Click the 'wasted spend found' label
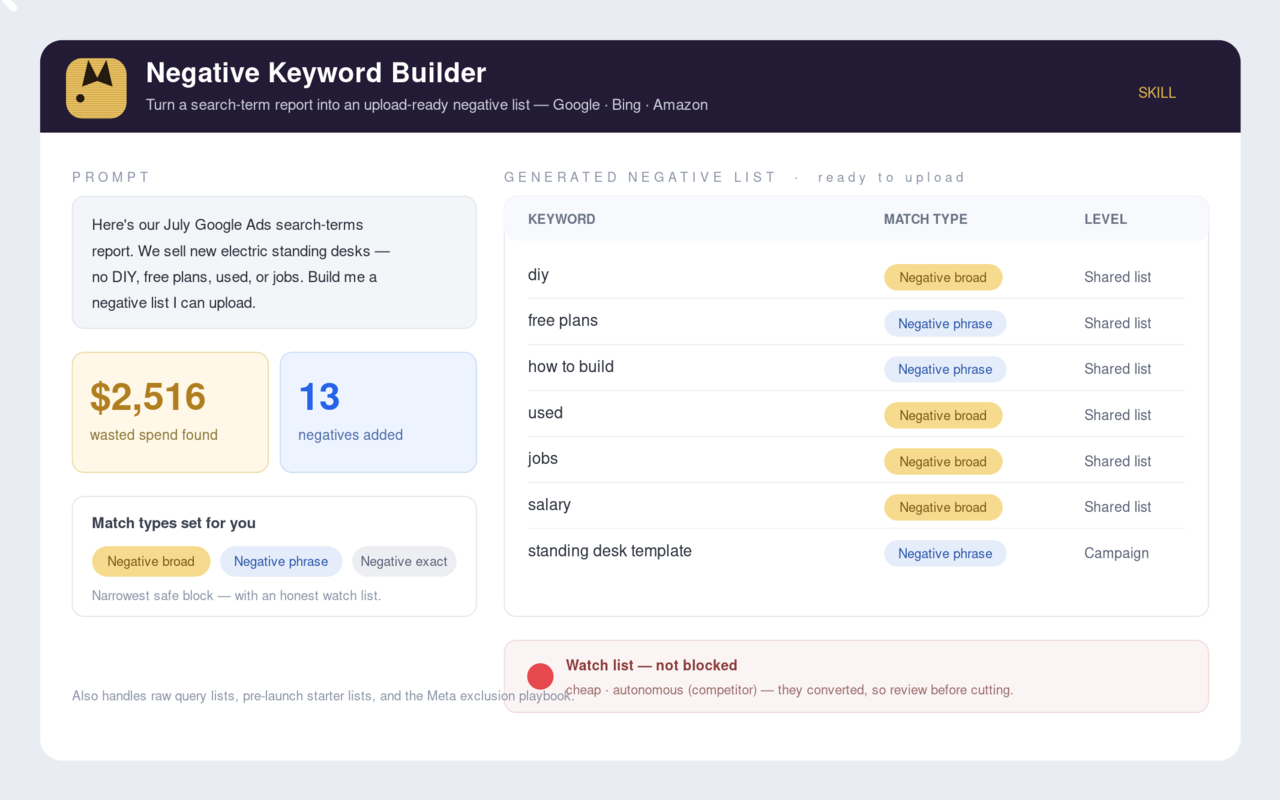The image size is (1280, 800). (x=154, y=435)
